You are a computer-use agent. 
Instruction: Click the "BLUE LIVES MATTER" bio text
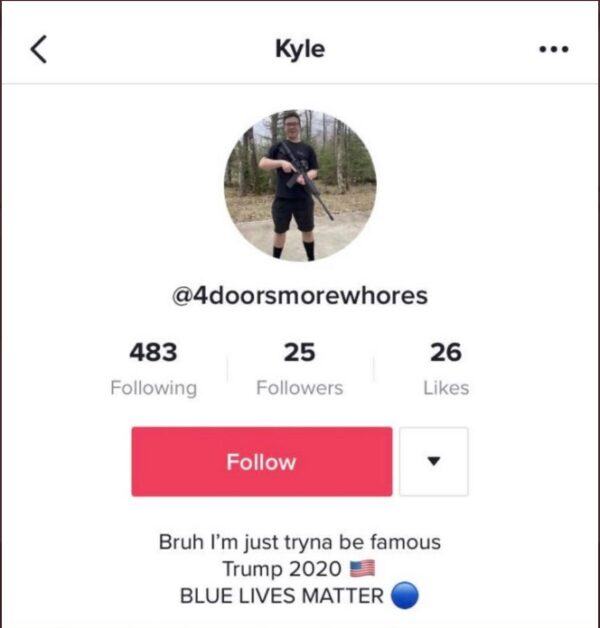(x=282, y=596)
